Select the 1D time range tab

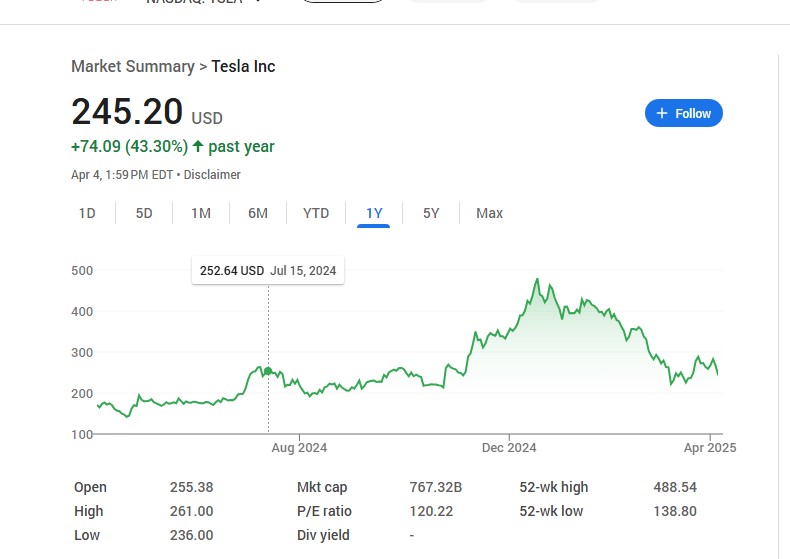87,213
